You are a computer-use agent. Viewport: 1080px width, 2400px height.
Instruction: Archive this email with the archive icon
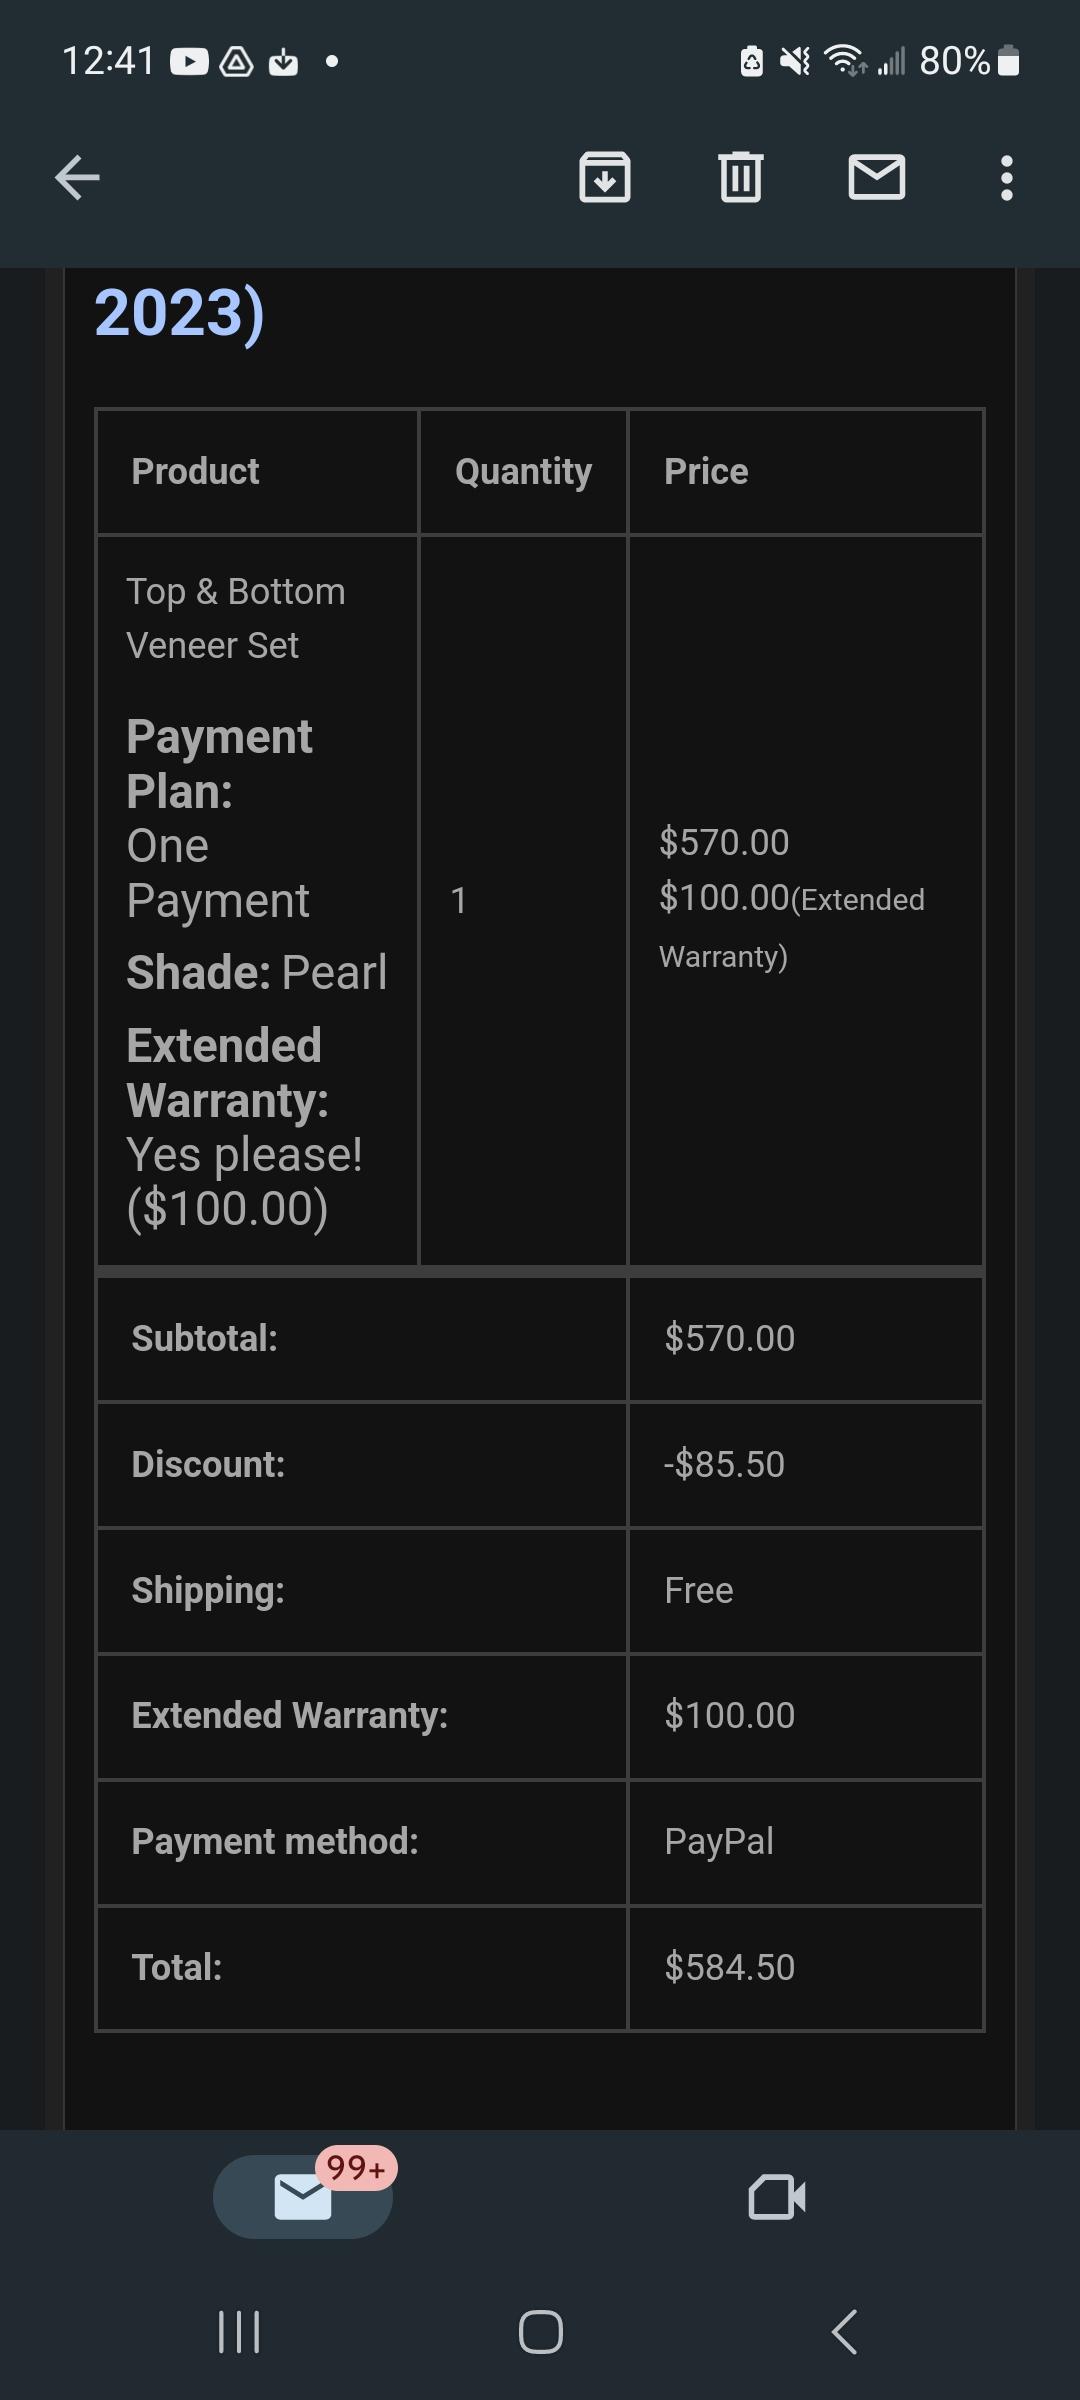click(605, 178)
